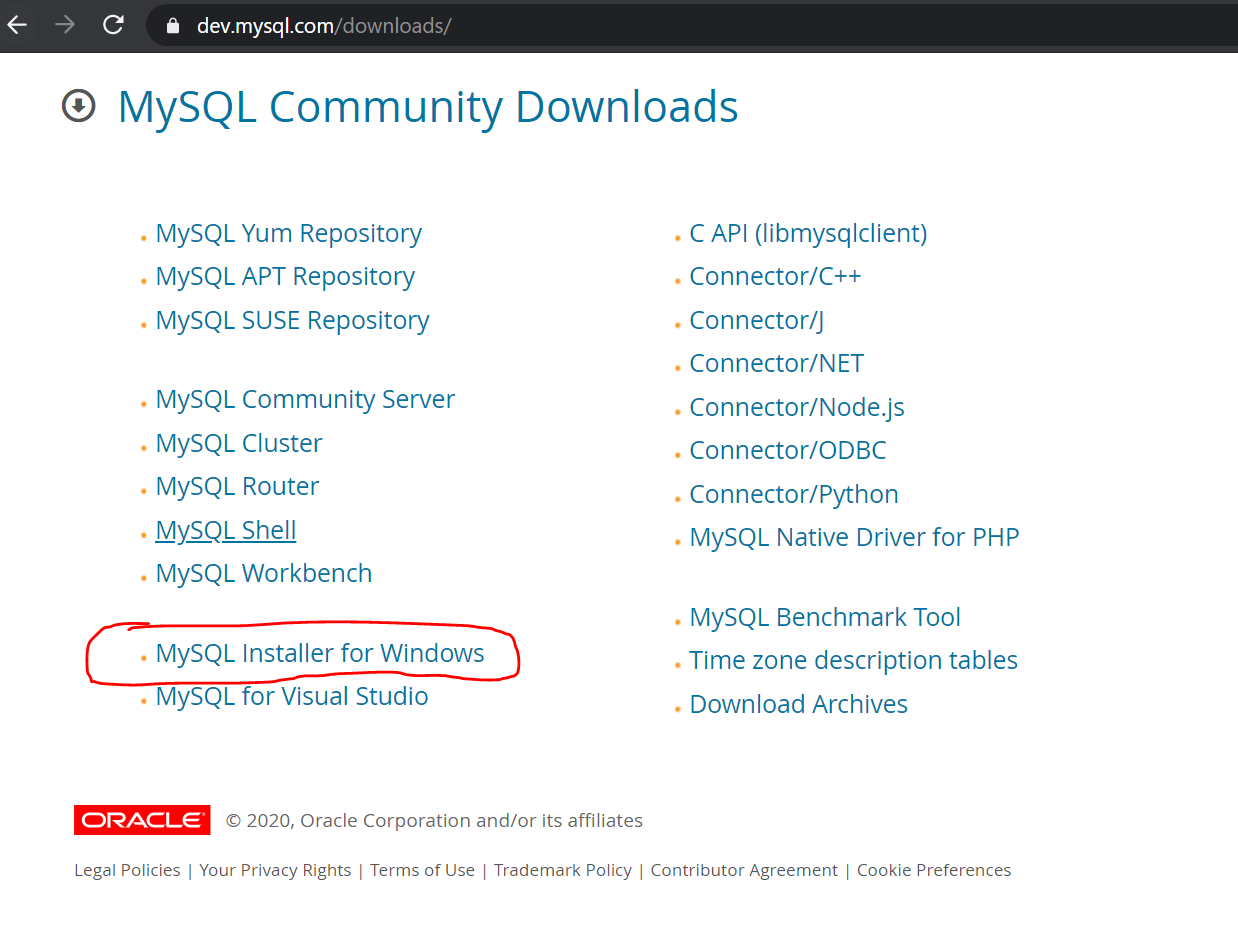Click the Oracle logo
This screenshot has width=1238, height=928.
coord(142,820)
